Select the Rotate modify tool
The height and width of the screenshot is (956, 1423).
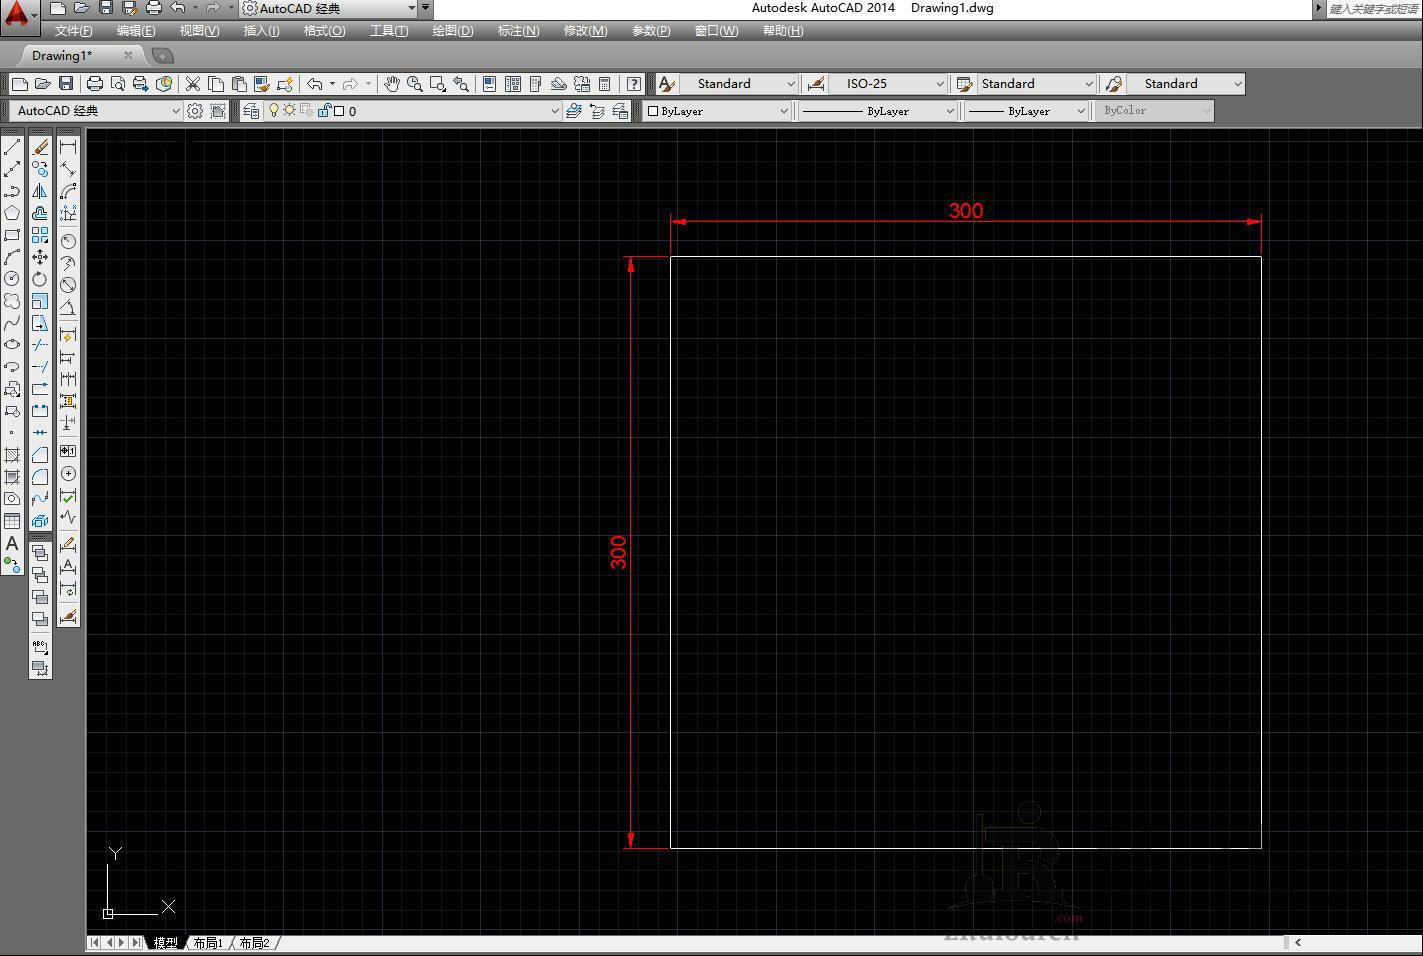click(40, 279)
